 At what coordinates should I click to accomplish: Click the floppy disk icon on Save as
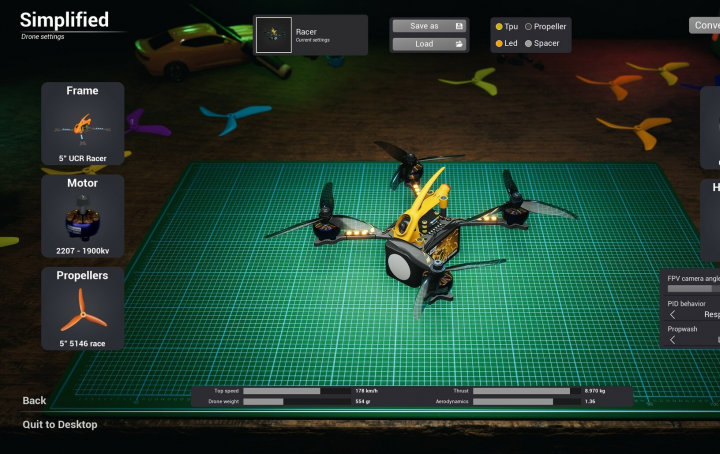459,26
